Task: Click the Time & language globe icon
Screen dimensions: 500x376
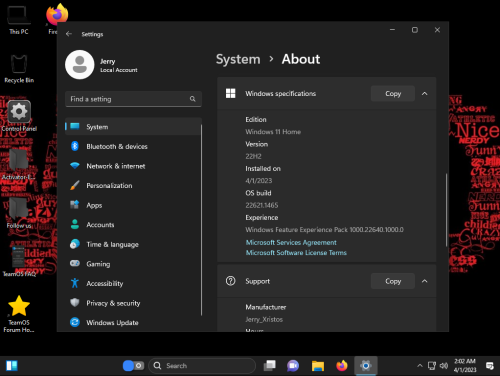Action: (75, 244)
